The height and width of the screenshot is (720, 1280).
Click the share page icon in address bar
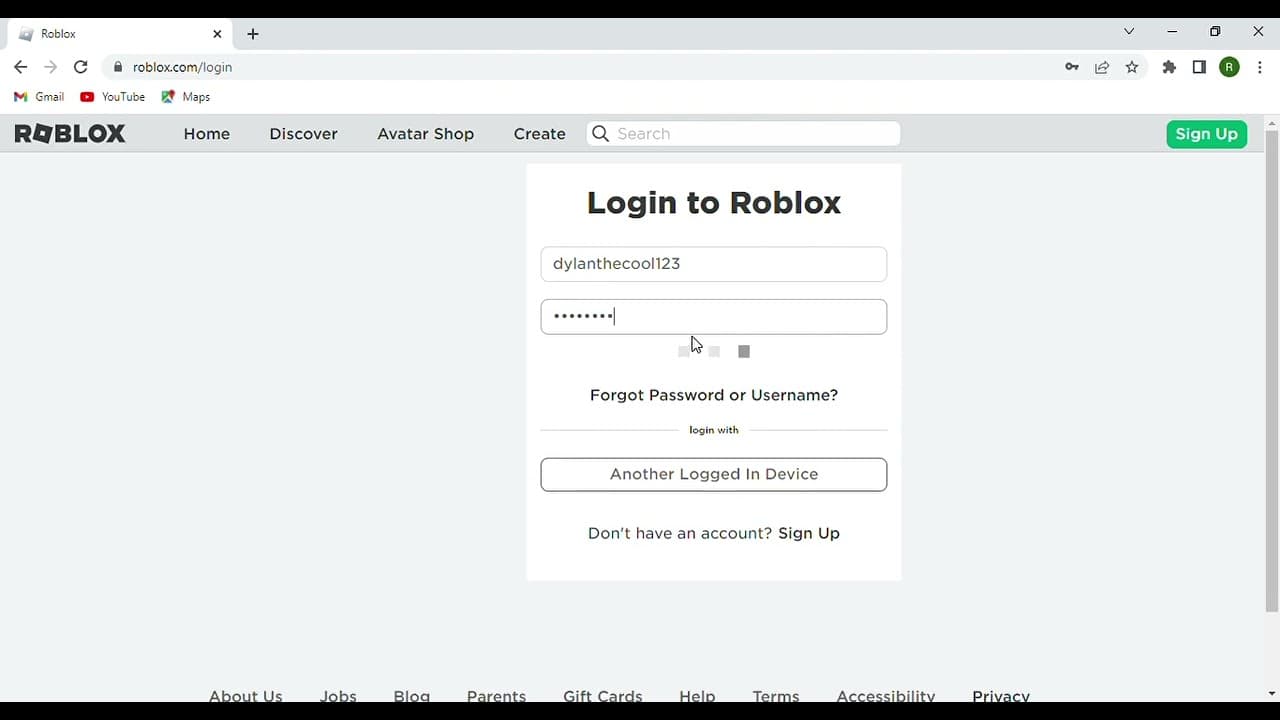[x=1102, y=67]
